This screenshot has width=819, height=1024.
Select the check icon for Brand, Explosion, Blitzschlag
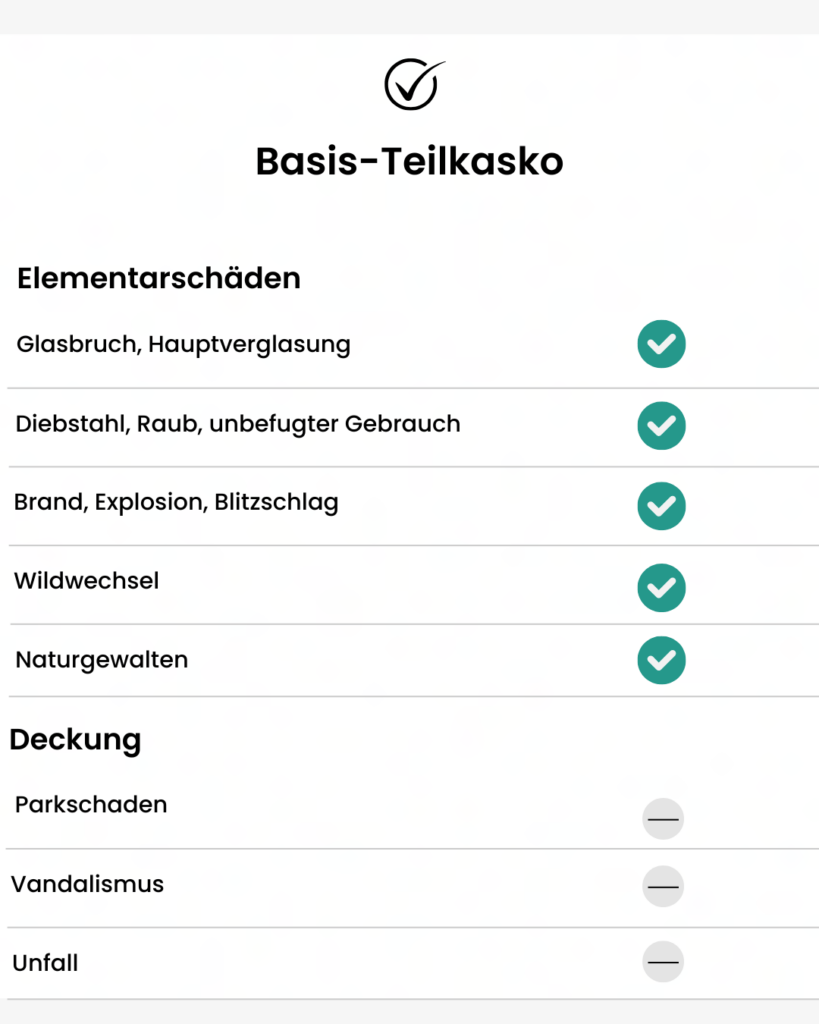661,506
